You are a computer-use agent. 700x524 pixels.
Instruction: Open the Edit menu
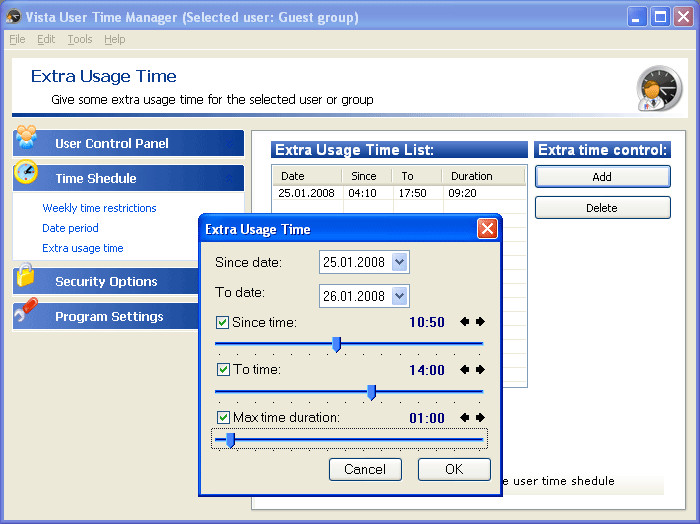pyautogui.click(x=46, y=39)
